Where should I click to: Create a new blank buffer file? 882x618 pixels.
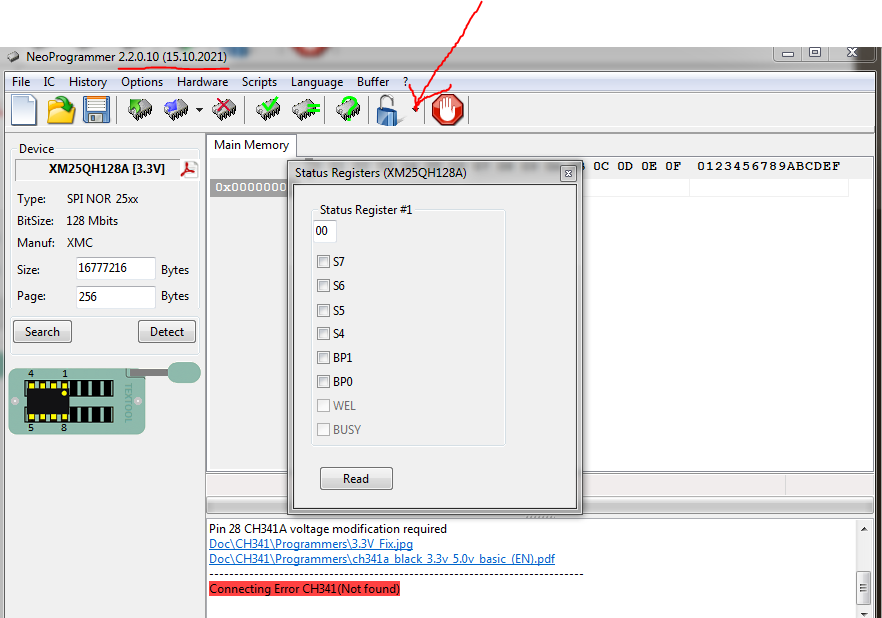pyautogui.click(x=24, y=110)
